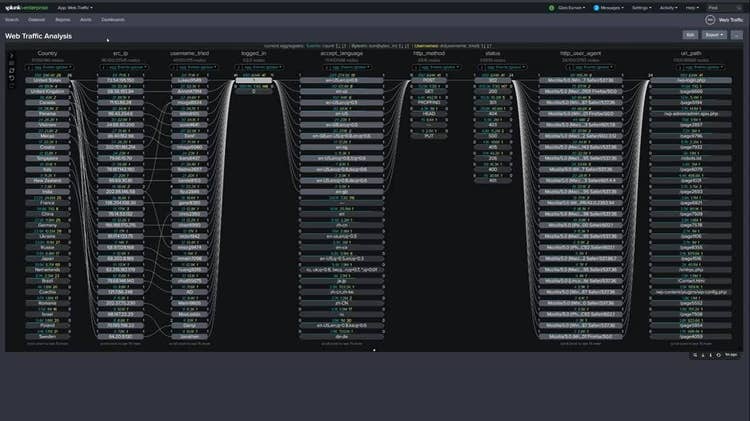Switch to the Search tab
The width and height of the screenshot is (750, 421).
point(12,19)
